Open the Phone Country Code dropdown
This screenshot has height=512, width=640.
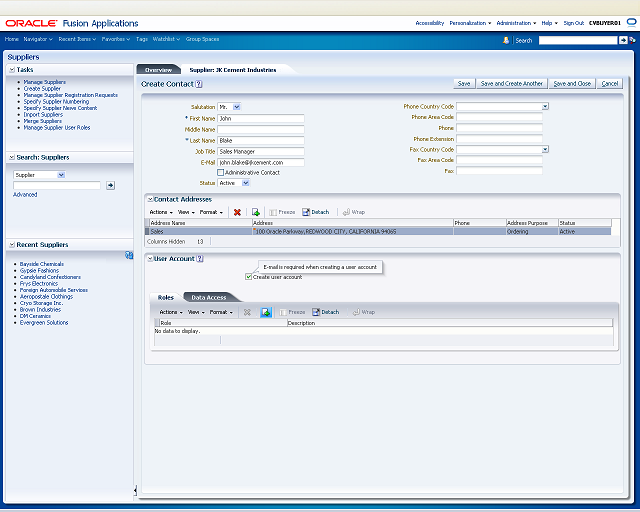[x=545, y=107]
